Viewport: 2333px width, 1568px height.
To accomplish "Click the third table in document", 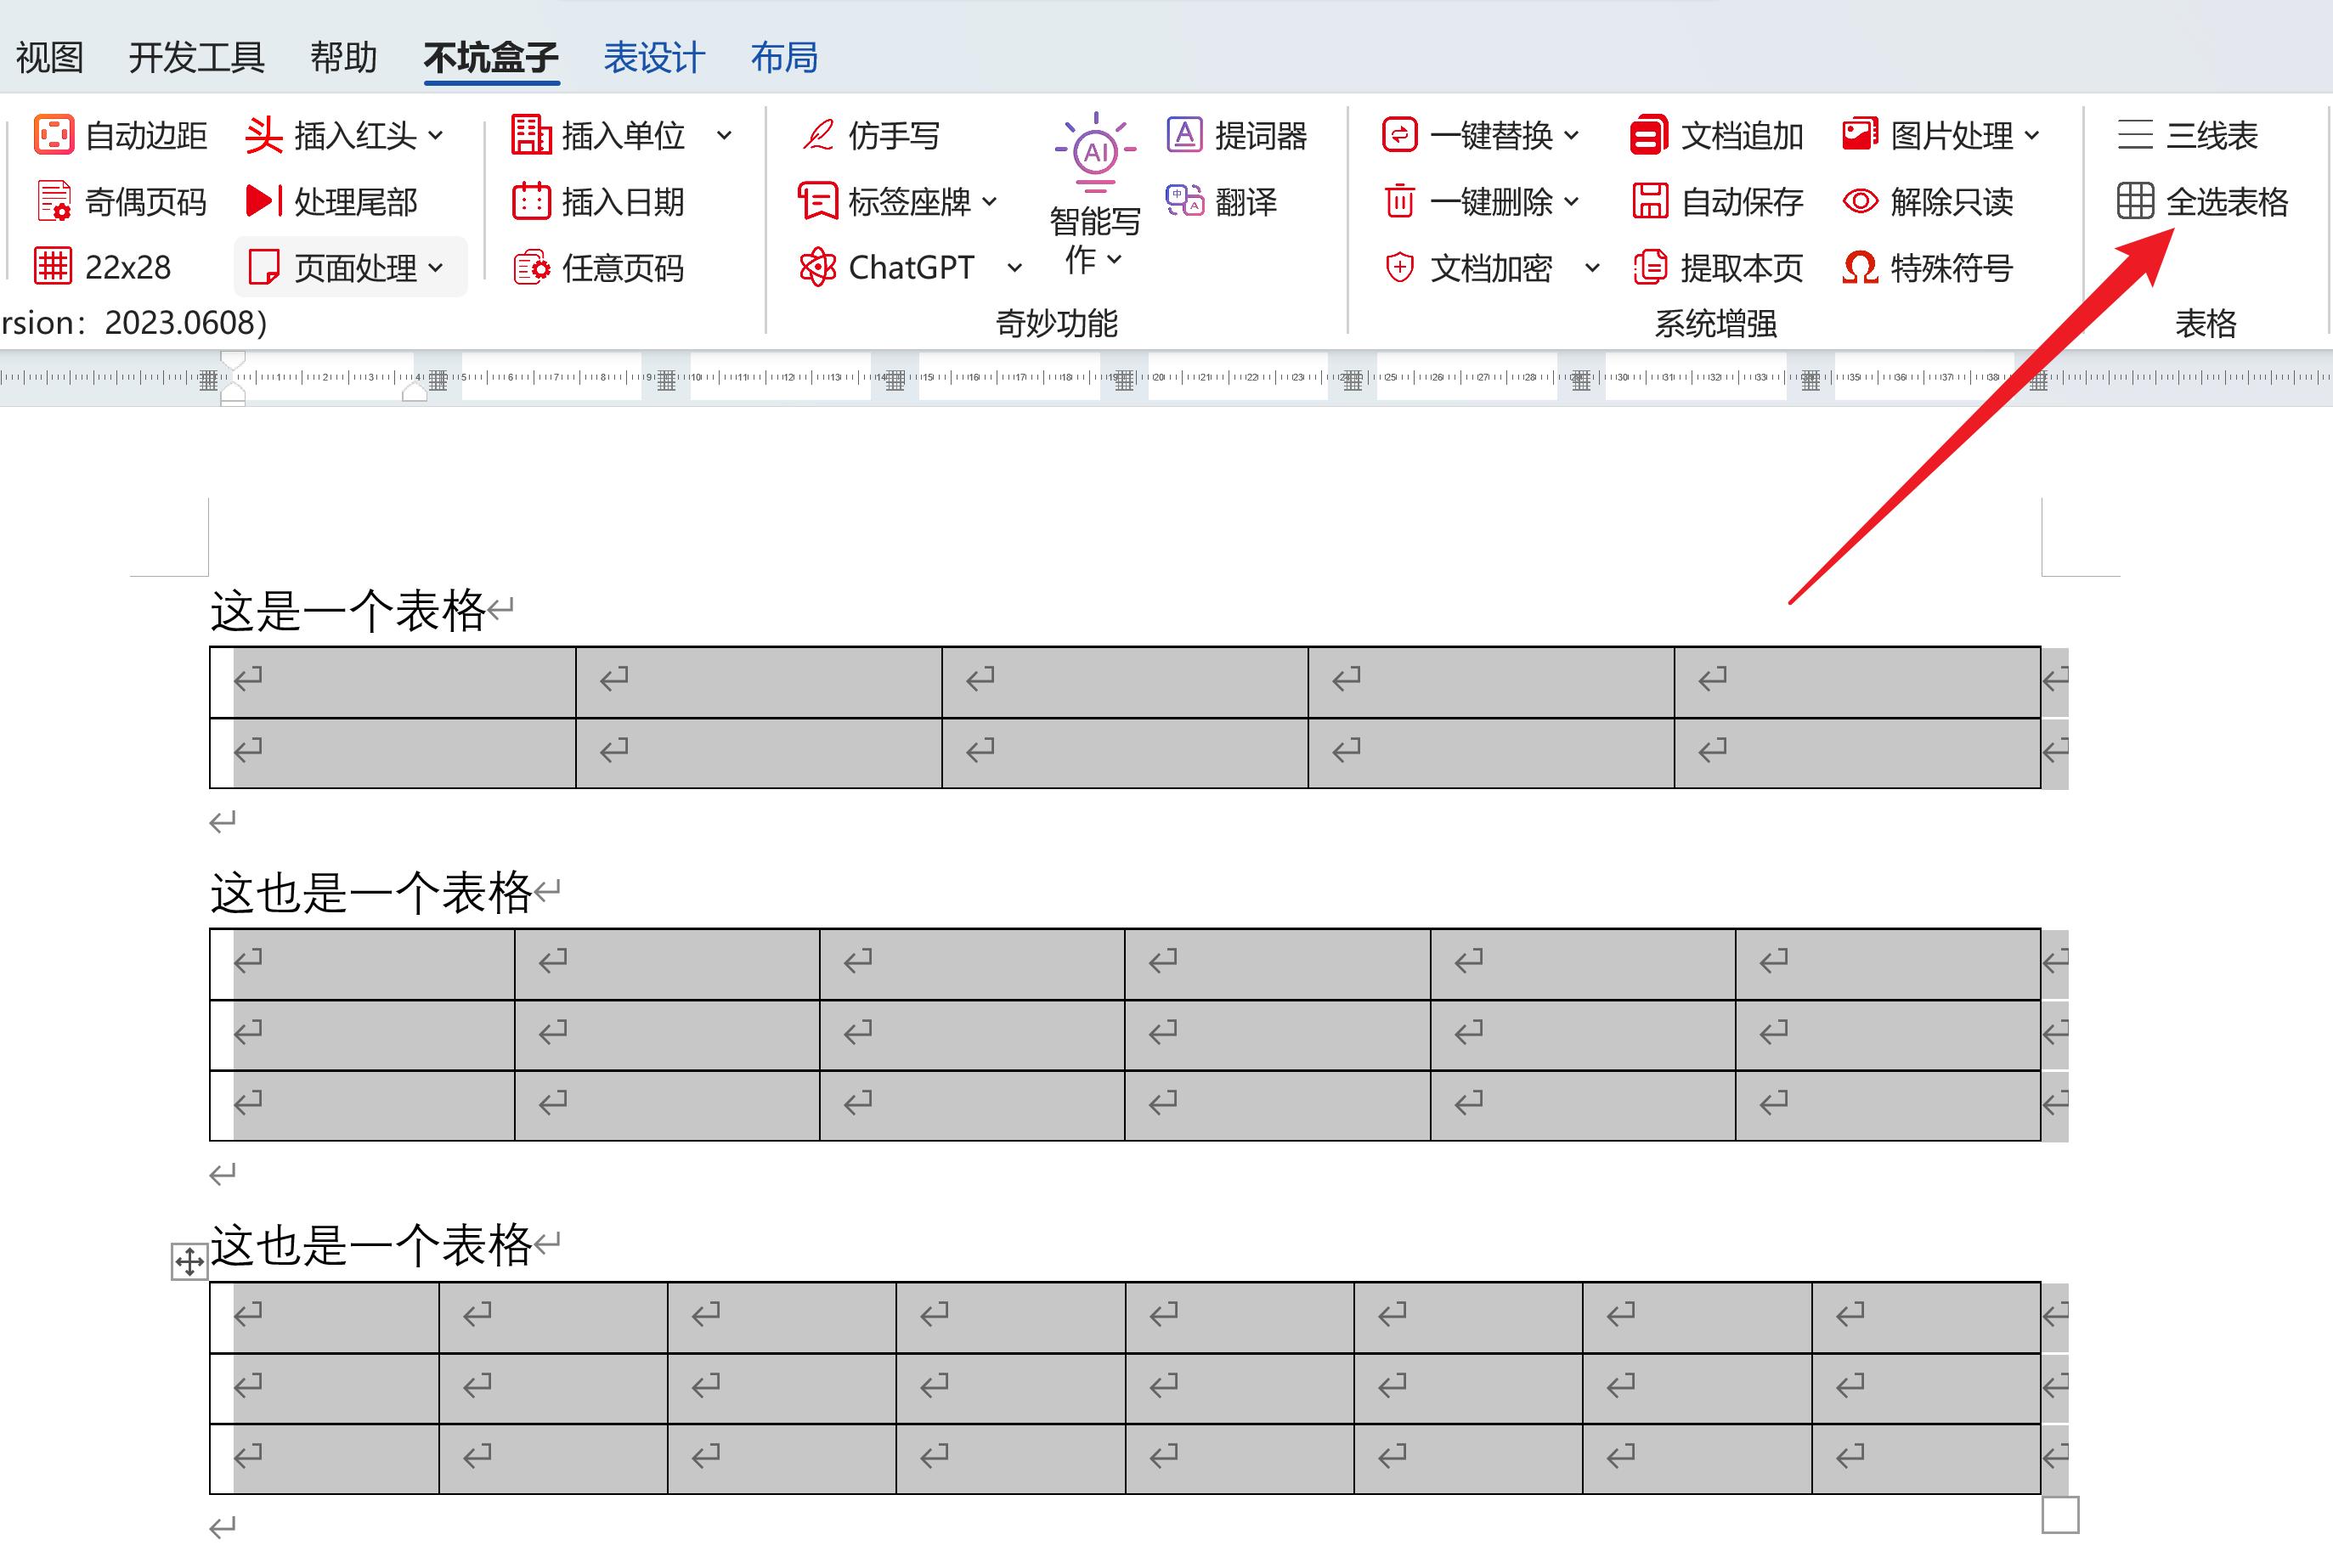I will 1120,1383.
